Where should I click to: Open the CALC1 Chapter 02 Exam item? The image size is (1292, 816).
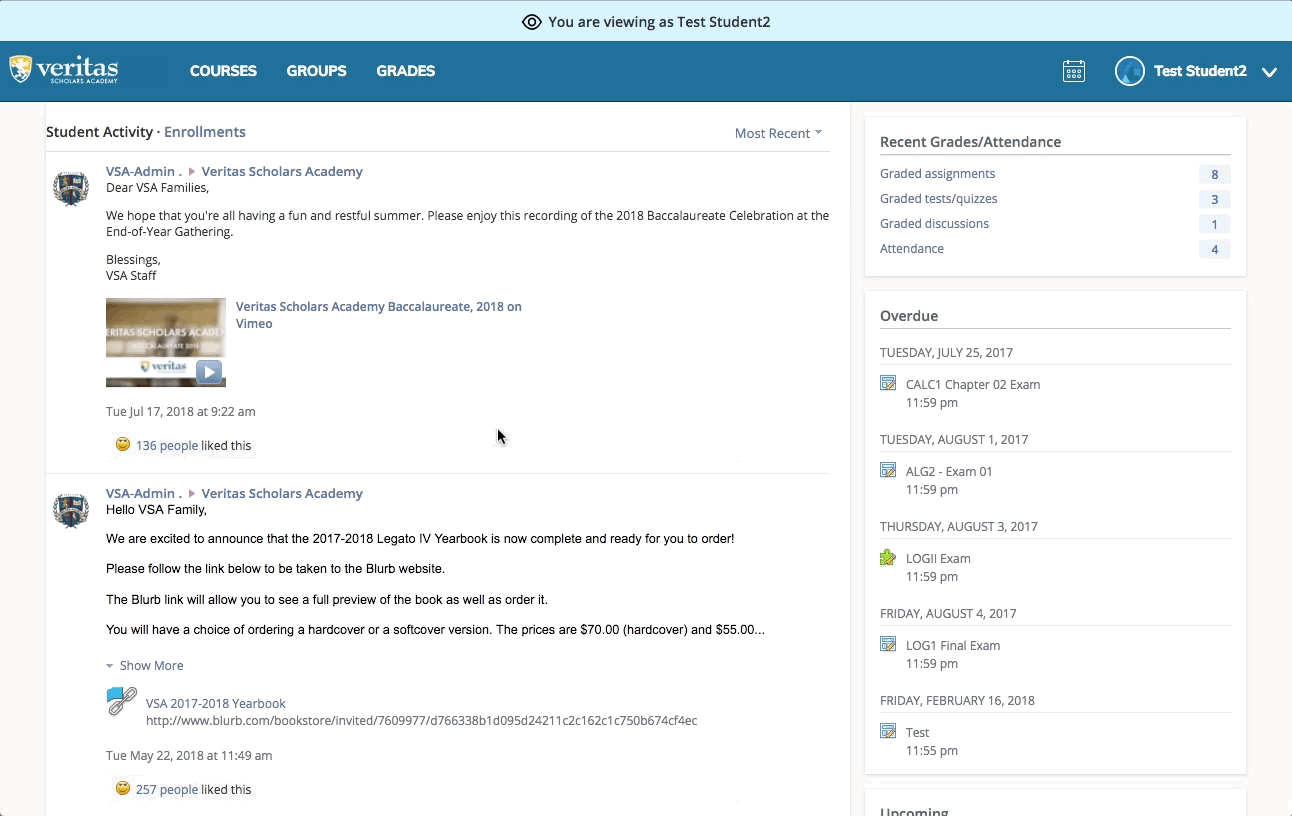(973, 385)
